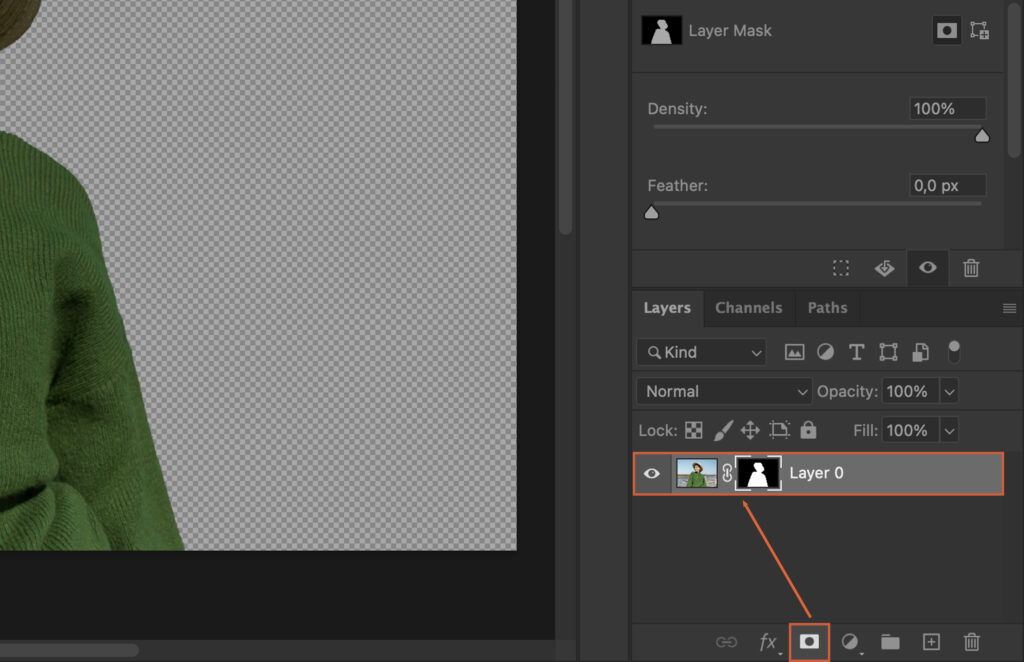
Task: Expand the Opacity dropdown arrow
Action: (x=948, y=391)
